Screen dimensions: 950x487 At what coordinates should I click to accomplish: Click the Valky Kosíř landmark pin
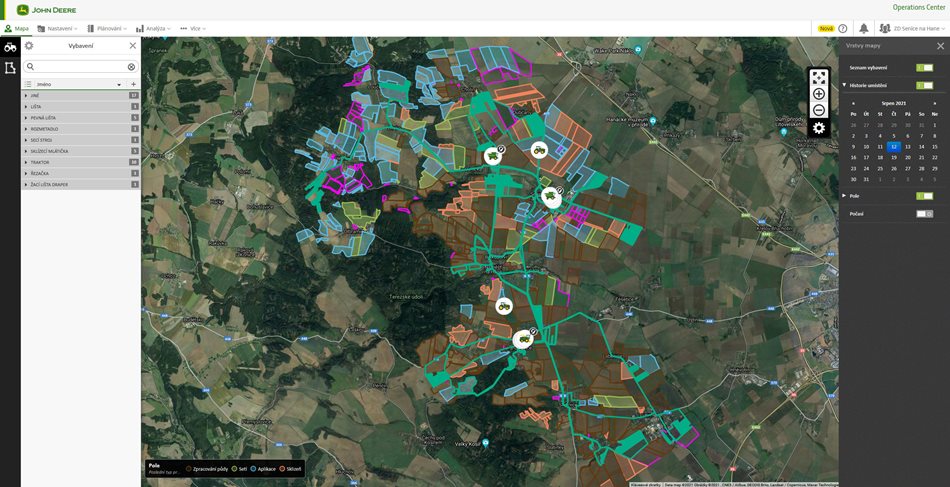(485, 444)
